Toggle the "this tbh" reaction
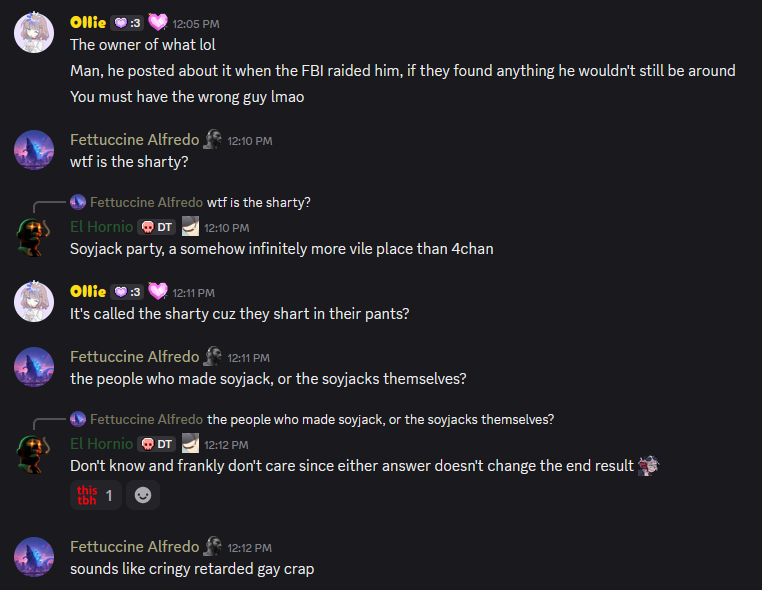The image size is (762, 590). pyautogui.click(x=96, y=495)
